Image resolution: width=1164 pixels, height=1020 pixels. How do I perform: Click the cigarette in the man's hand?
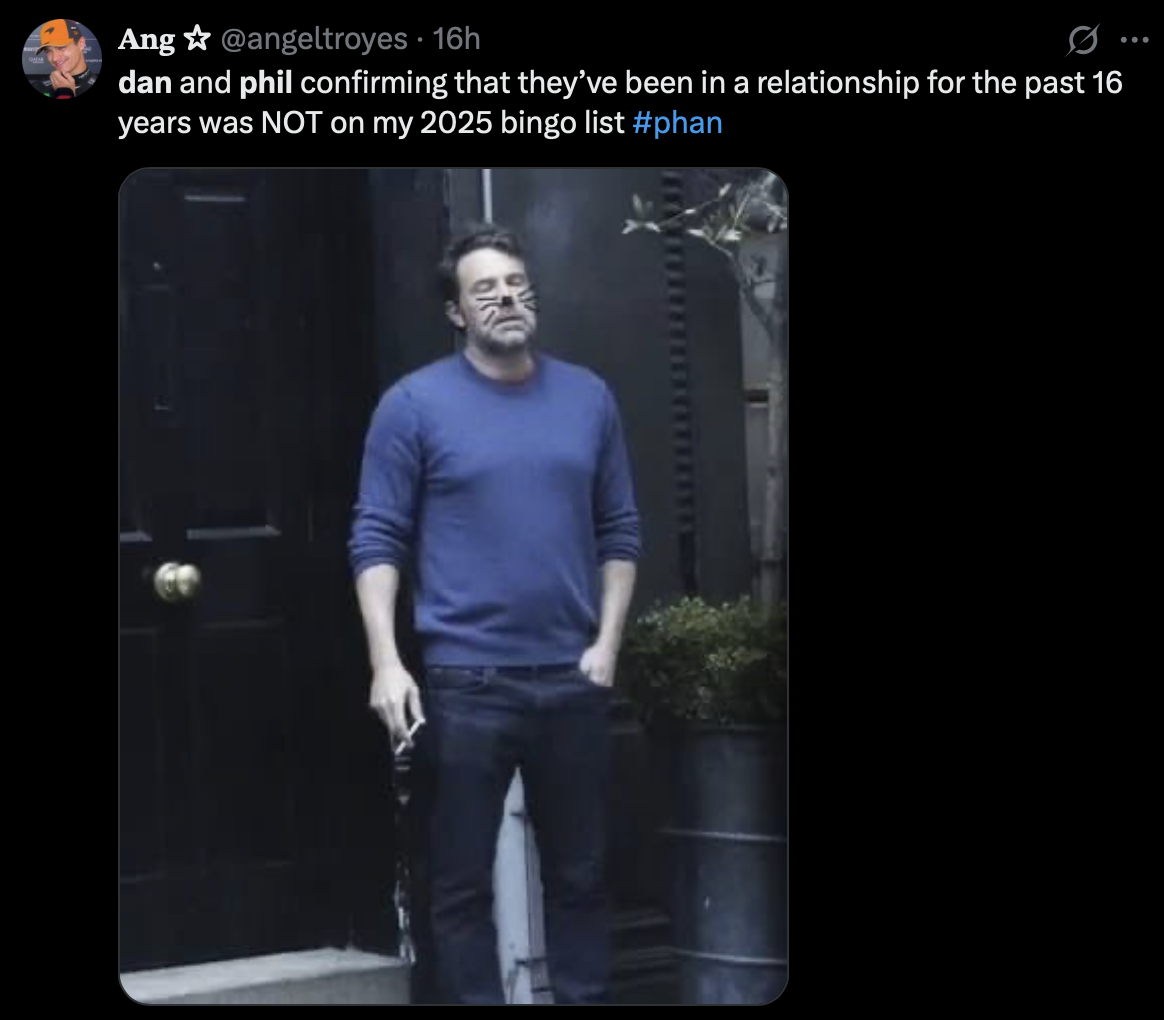coord(408,735)
